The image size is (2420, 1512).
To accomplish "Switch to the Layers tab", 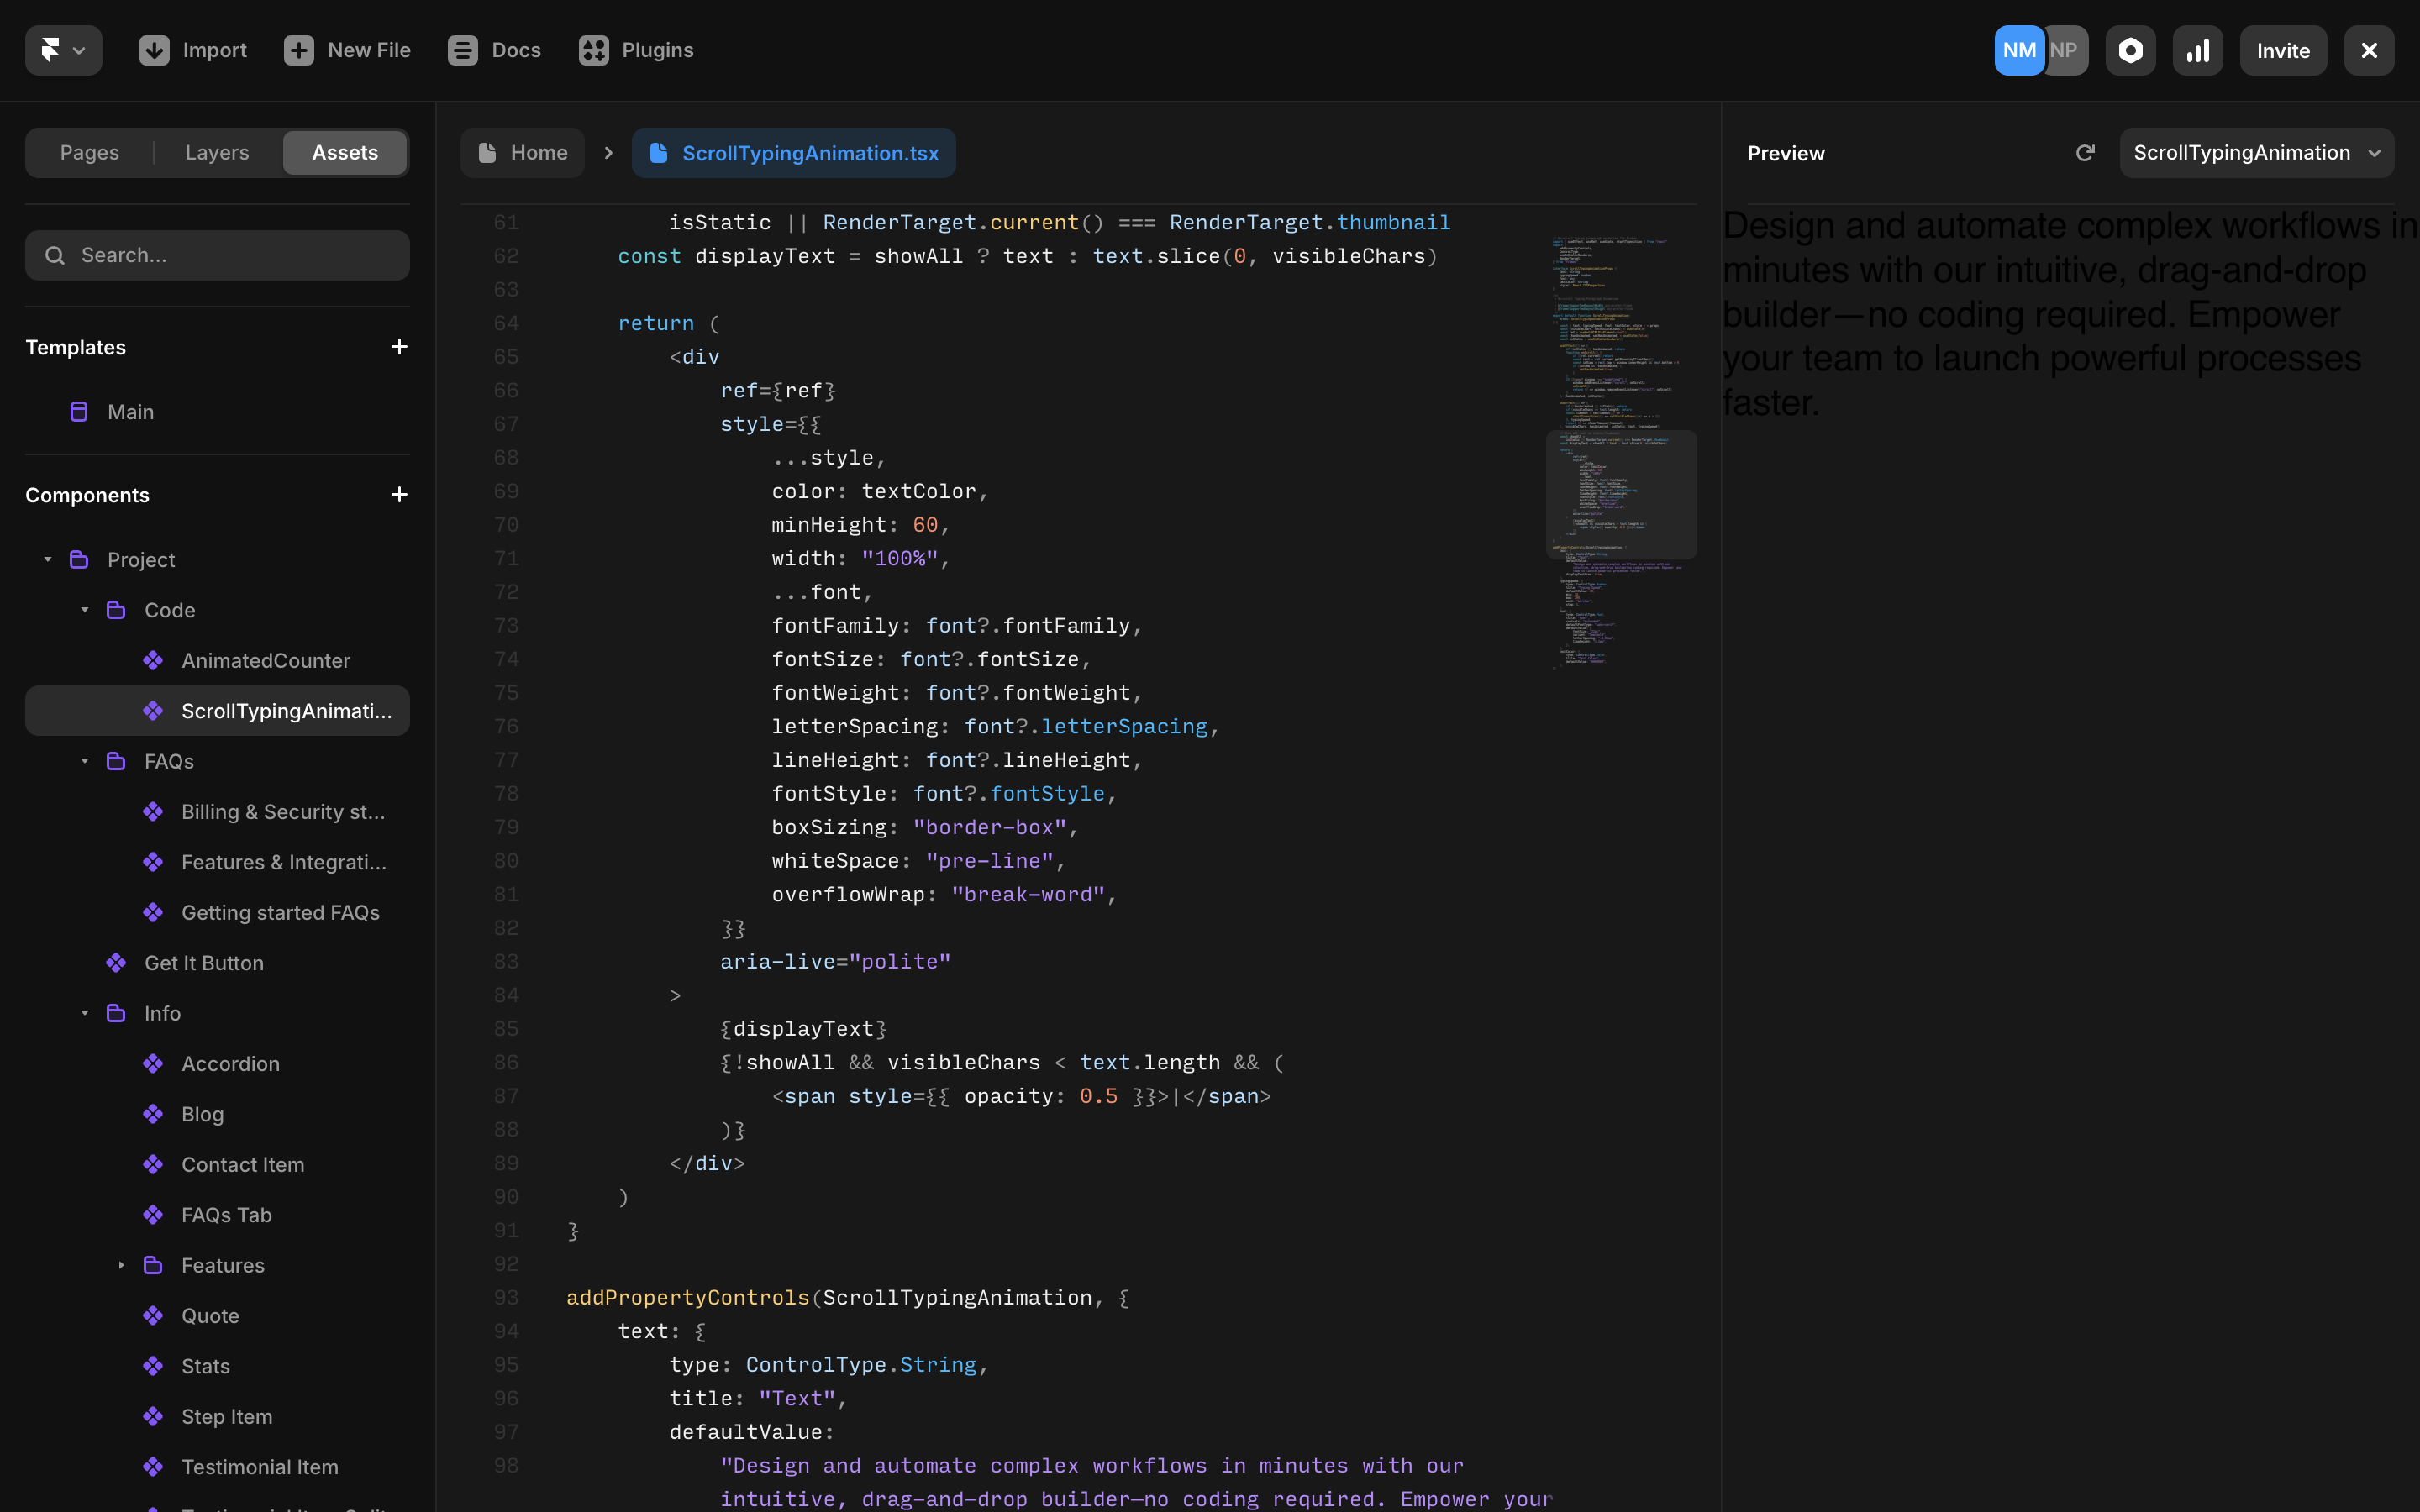I will (216, 152).
